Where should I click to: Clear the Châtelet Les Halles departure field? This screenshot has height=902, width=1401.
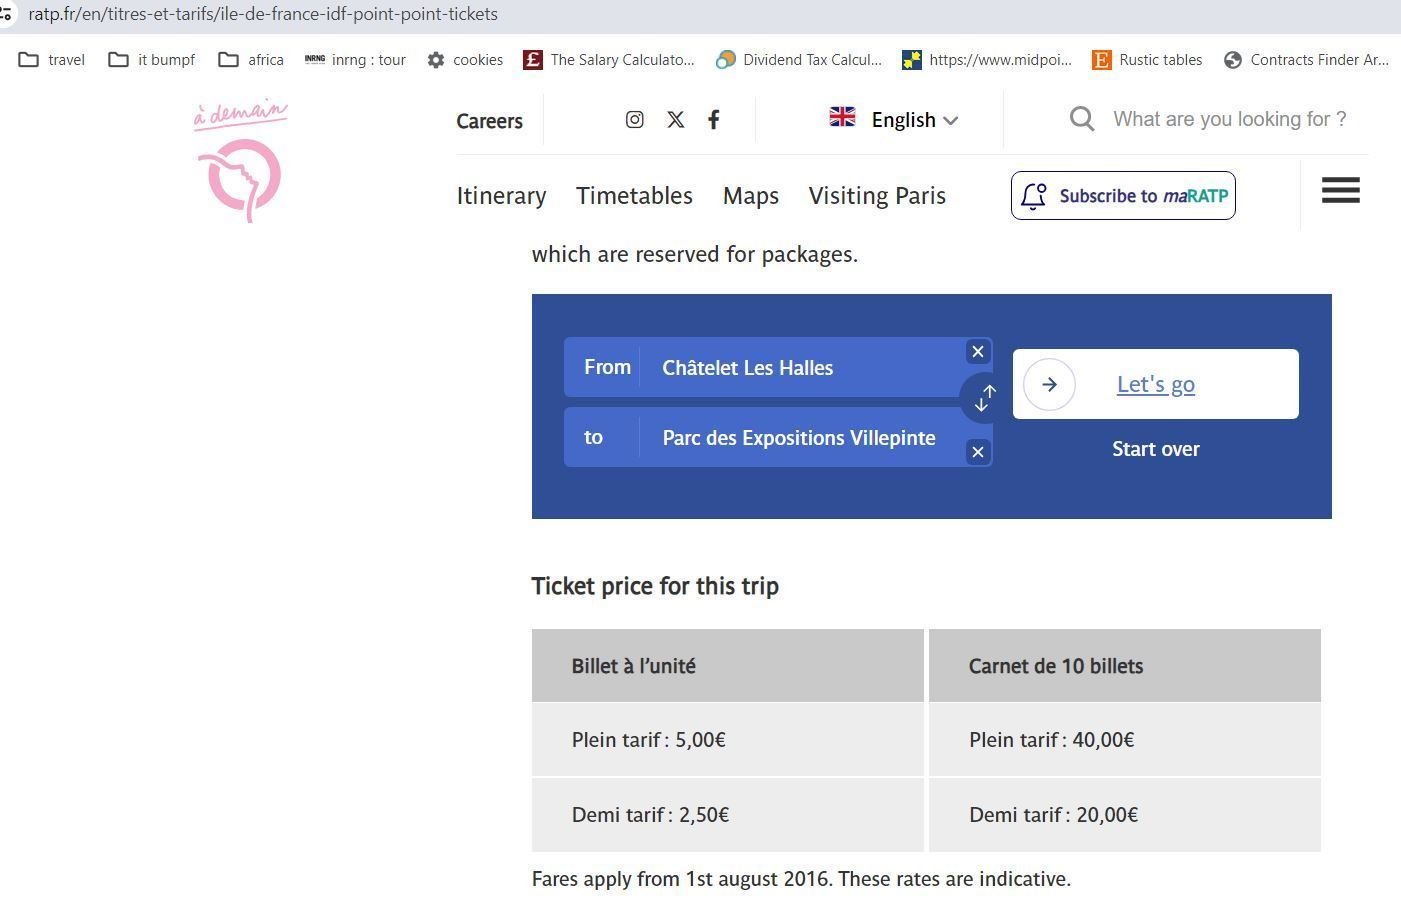click(x=978, y=352)
